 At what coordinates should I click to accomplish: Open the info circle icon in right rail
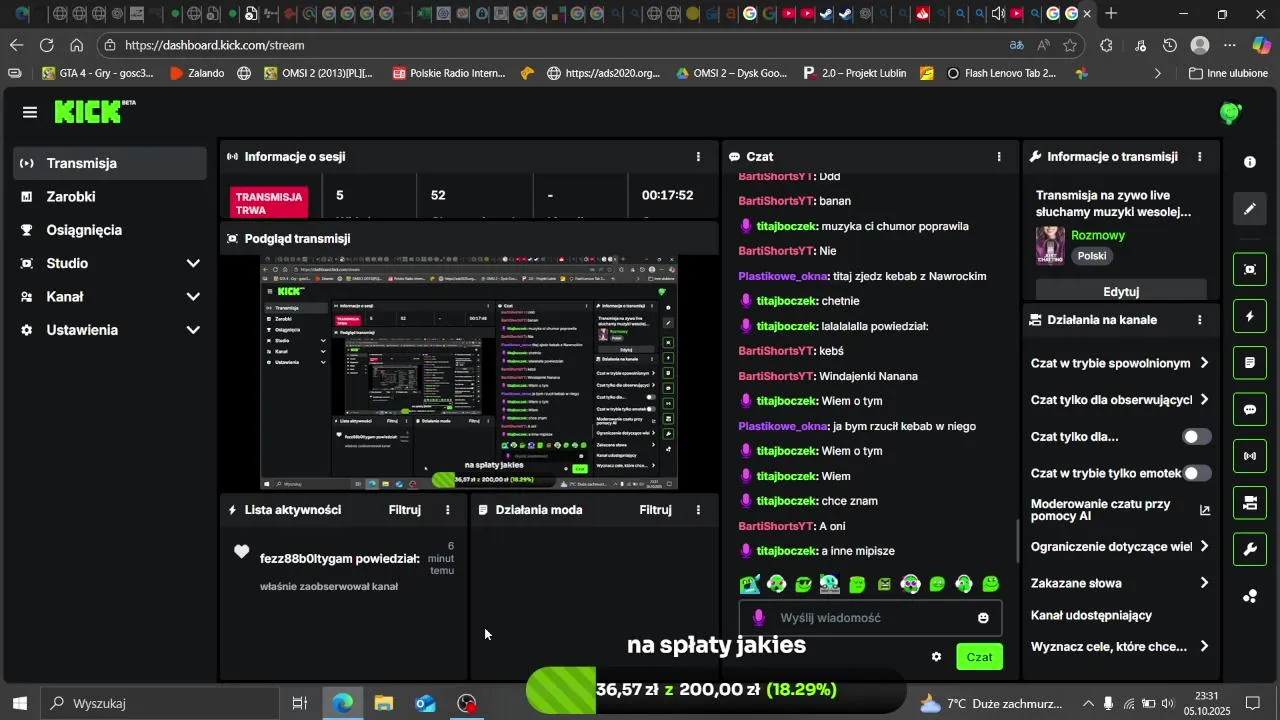[1250, 162]
